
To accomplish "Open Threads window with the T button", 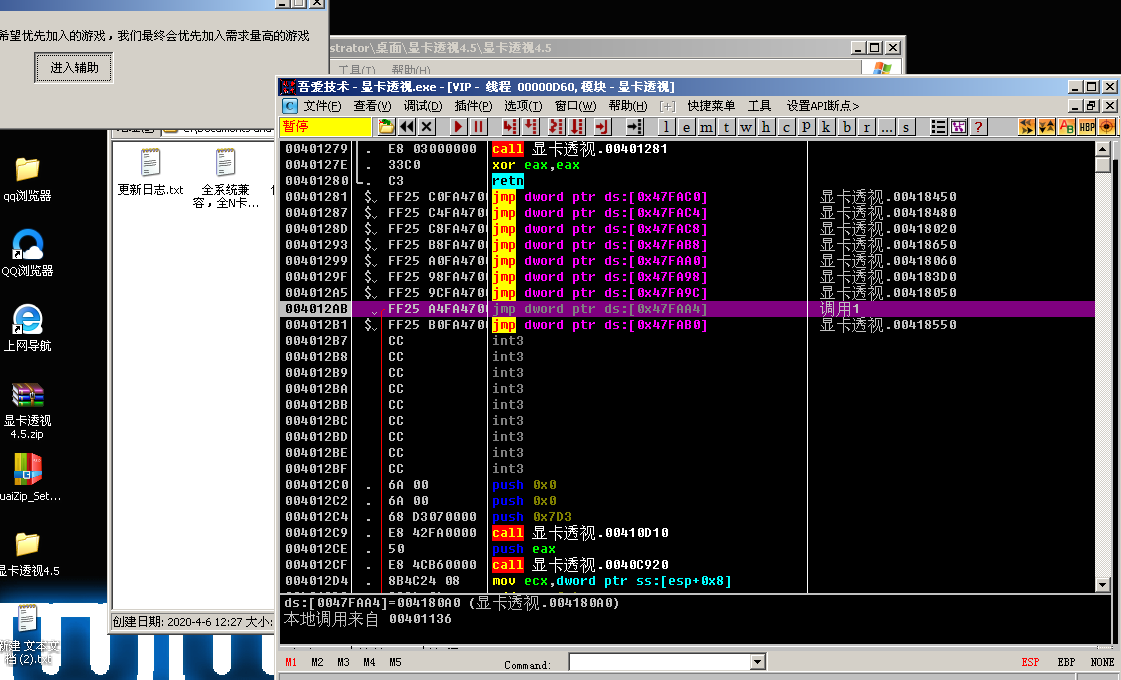I will [726, 127].
